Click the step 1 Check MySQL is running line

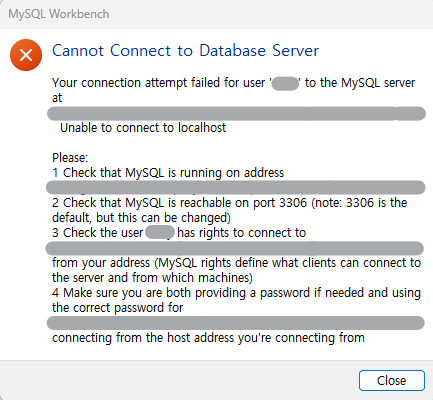click(168, 173)
